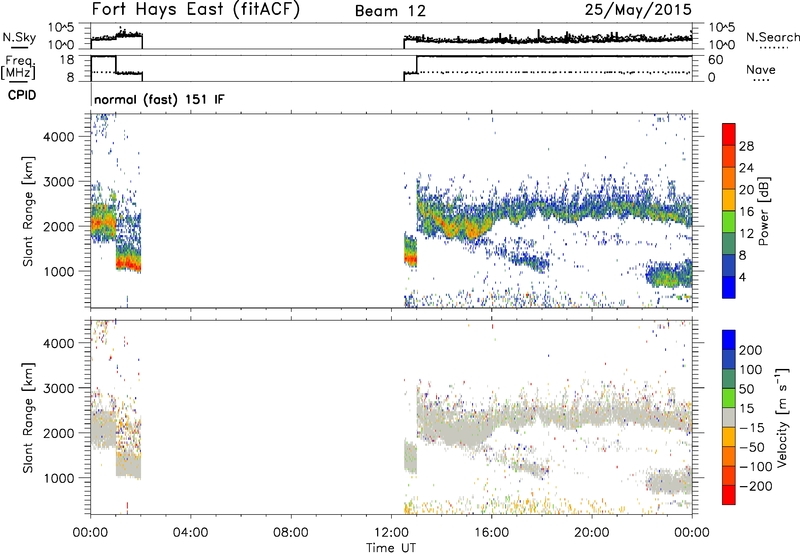Click the 'N.Search' legend label

tap(772, 37)
